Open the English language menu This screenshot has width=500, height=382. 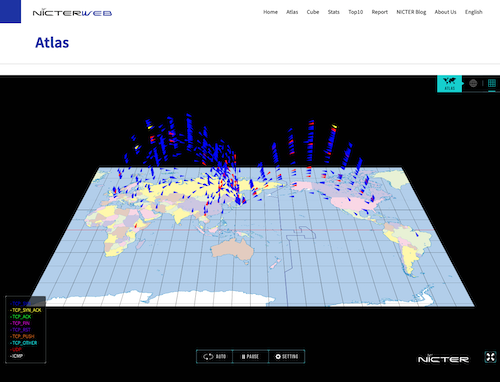[x=474, y=12]
